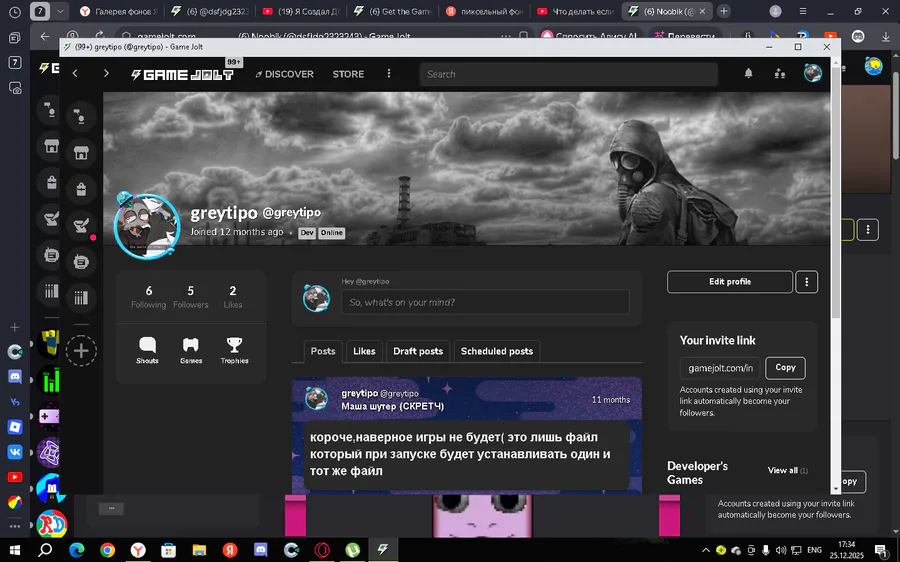Switch to the Posts tab

pos(323,351)
